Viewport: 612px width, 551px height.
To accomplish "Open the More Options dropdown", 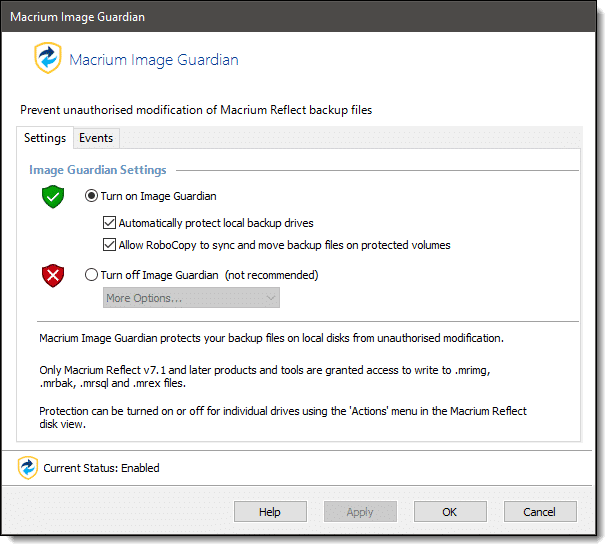I will (191, 298).
